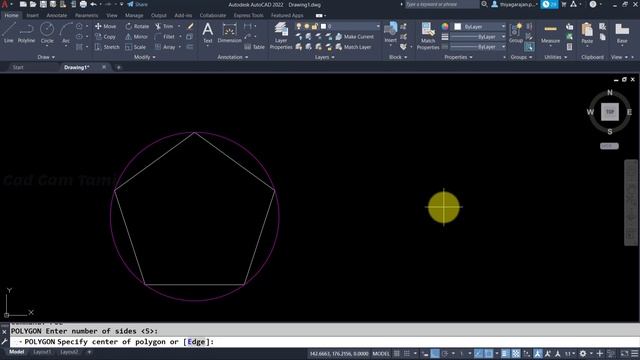The height and width of the screenshot is (360, 640).
Task: Click the Share button
Action: pos(138,4)
